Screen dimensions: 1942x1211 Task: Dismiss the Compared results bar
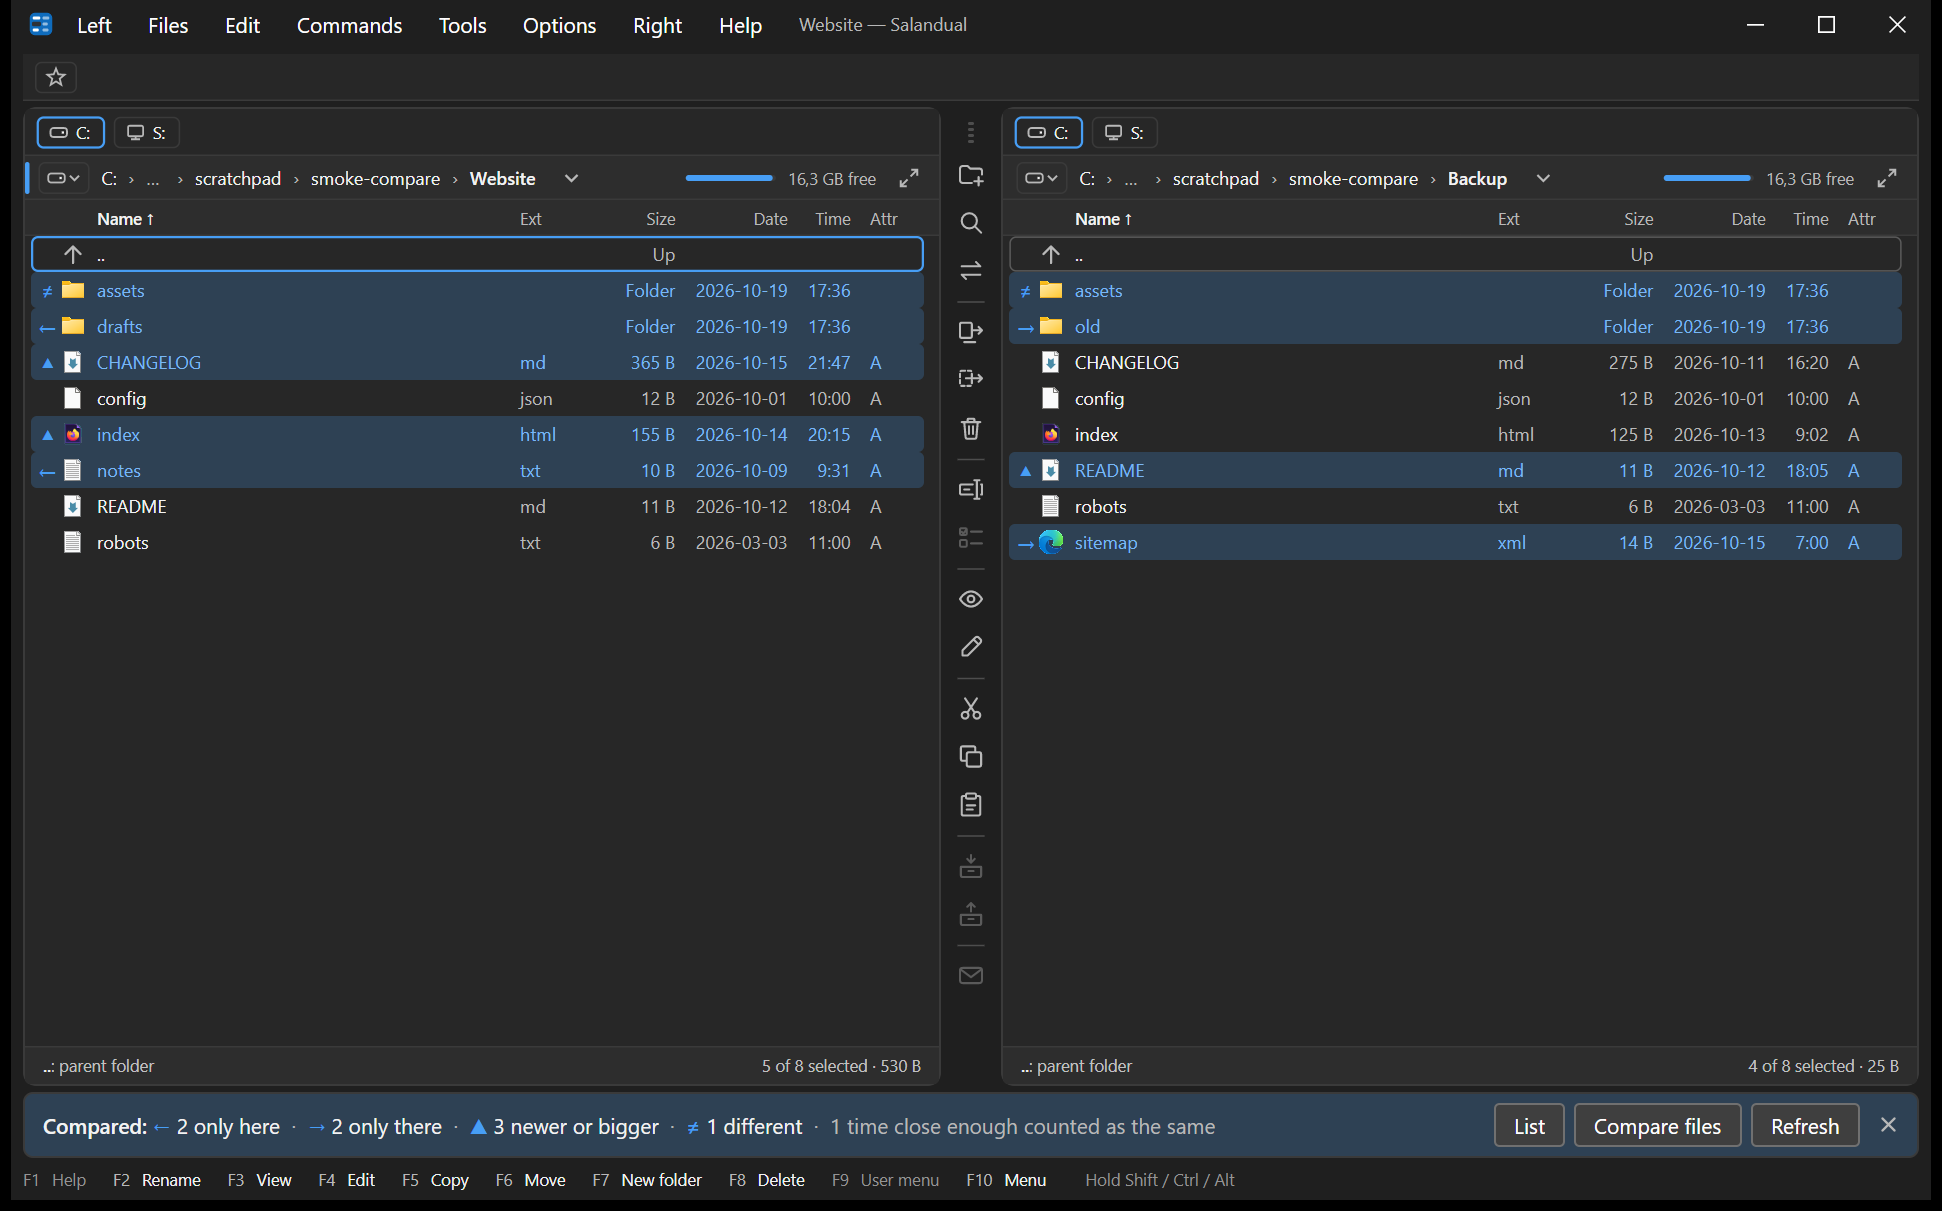pyautogui.click(x=1888, y=1125)
